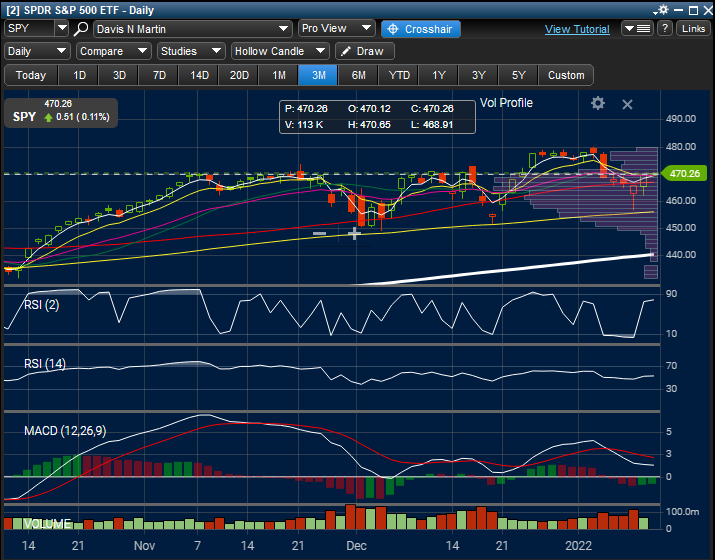Viewport: 715px width, 560px height.
Task: Select the 14D range tab
Action: (199, 75)
